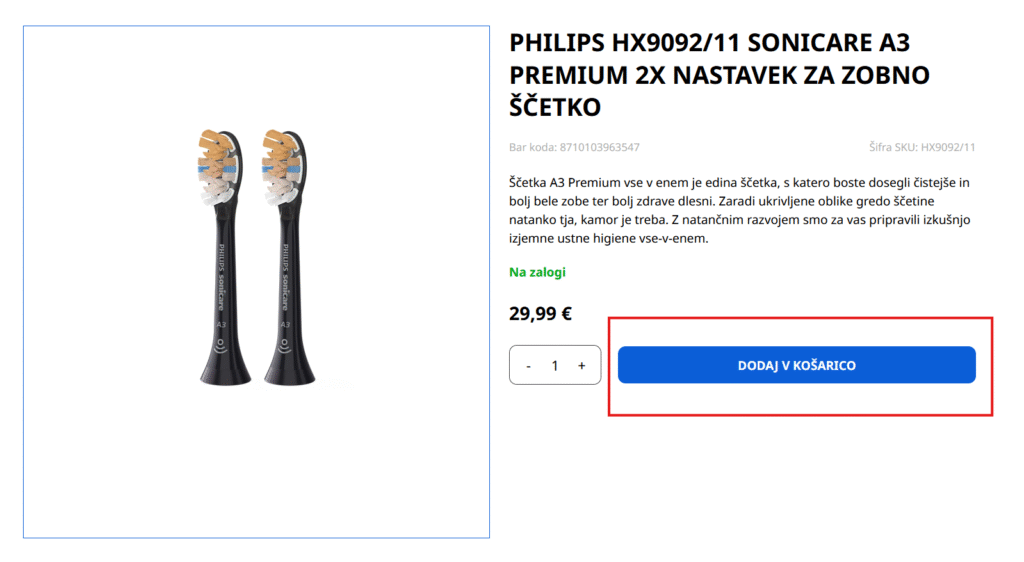Click the bristles of left brush head
Image resolution: width=1024 pixels, height=562 pixels.
pyautogui.click(x=218, y=168)
